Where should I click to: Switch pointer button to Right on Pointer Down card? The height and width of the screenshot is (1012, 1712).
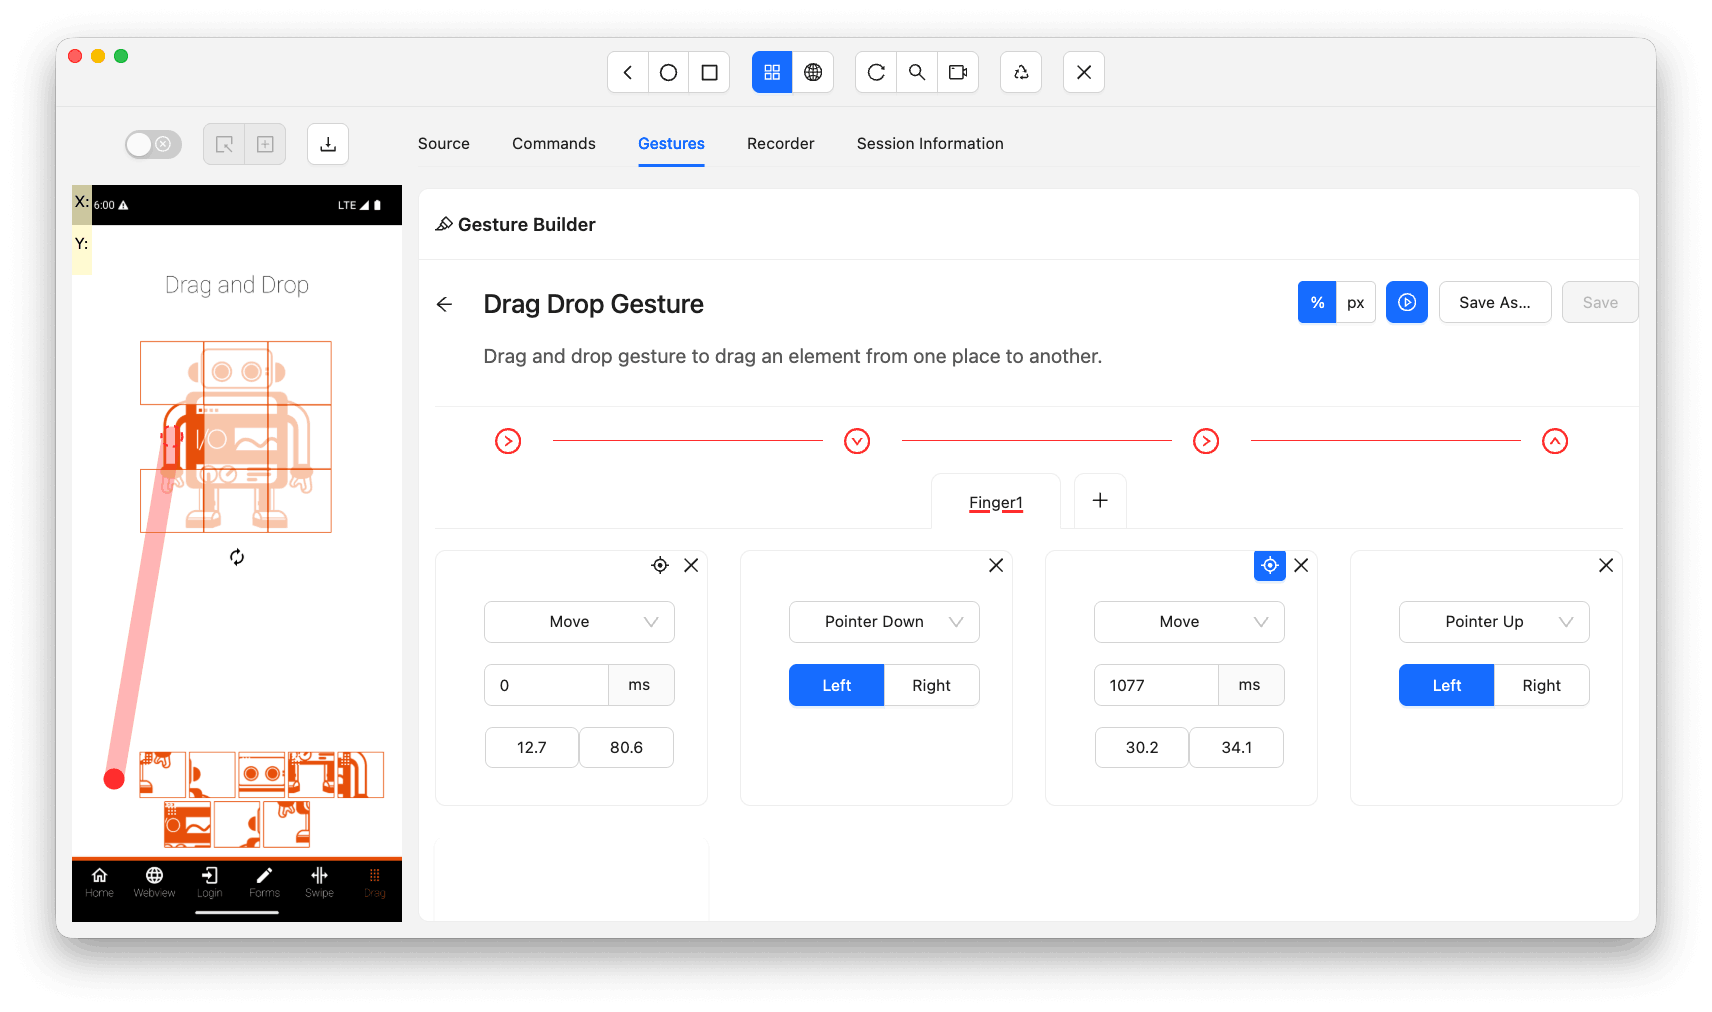point(931,685)
